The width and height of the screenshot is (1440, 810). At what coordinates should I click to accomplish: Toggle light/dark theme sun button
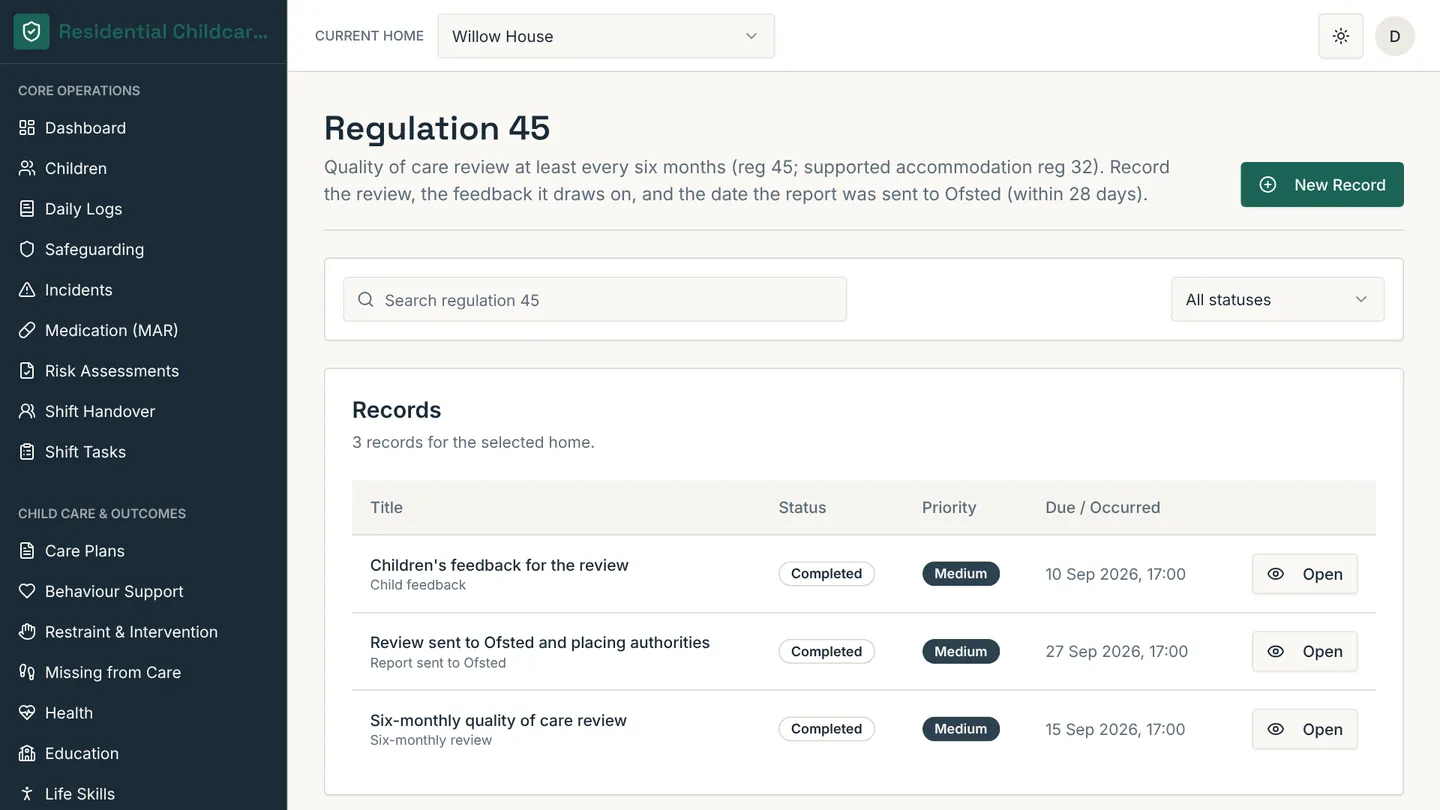point(1341,36)
